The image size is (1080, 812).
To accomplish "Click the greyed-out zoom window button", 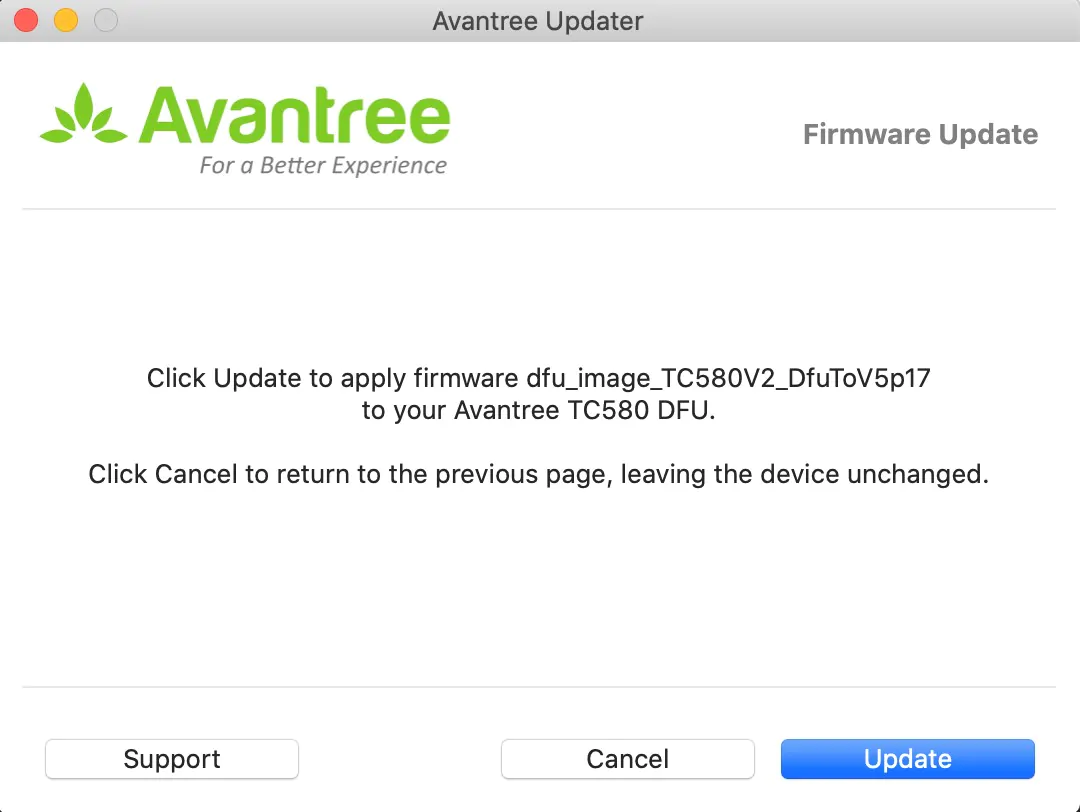I will pos(103,20).
